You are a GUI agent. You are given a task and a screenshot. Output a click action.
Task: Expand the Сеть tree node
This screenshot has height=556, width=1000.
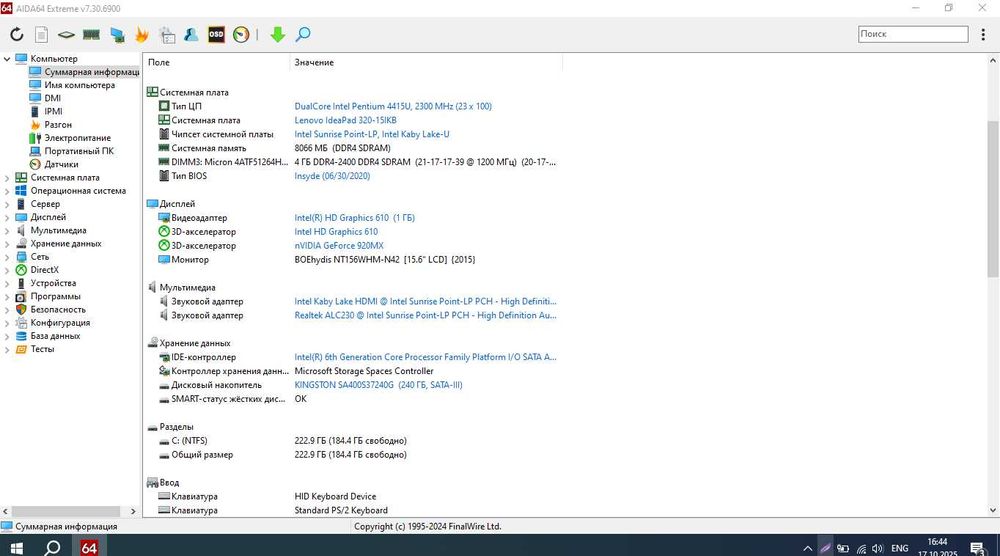(x=7, y=257)
